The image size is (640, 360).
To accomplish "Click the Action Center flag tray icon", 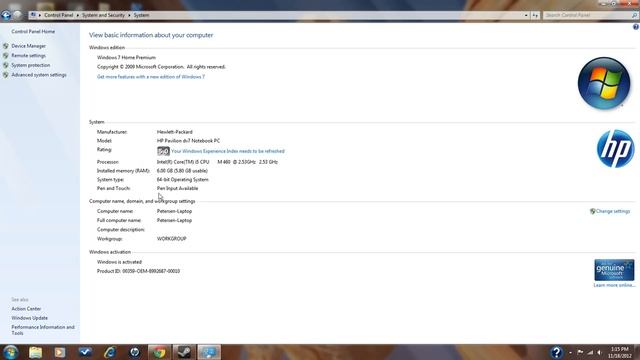I will pyautogui.click(x=580, y=352).
